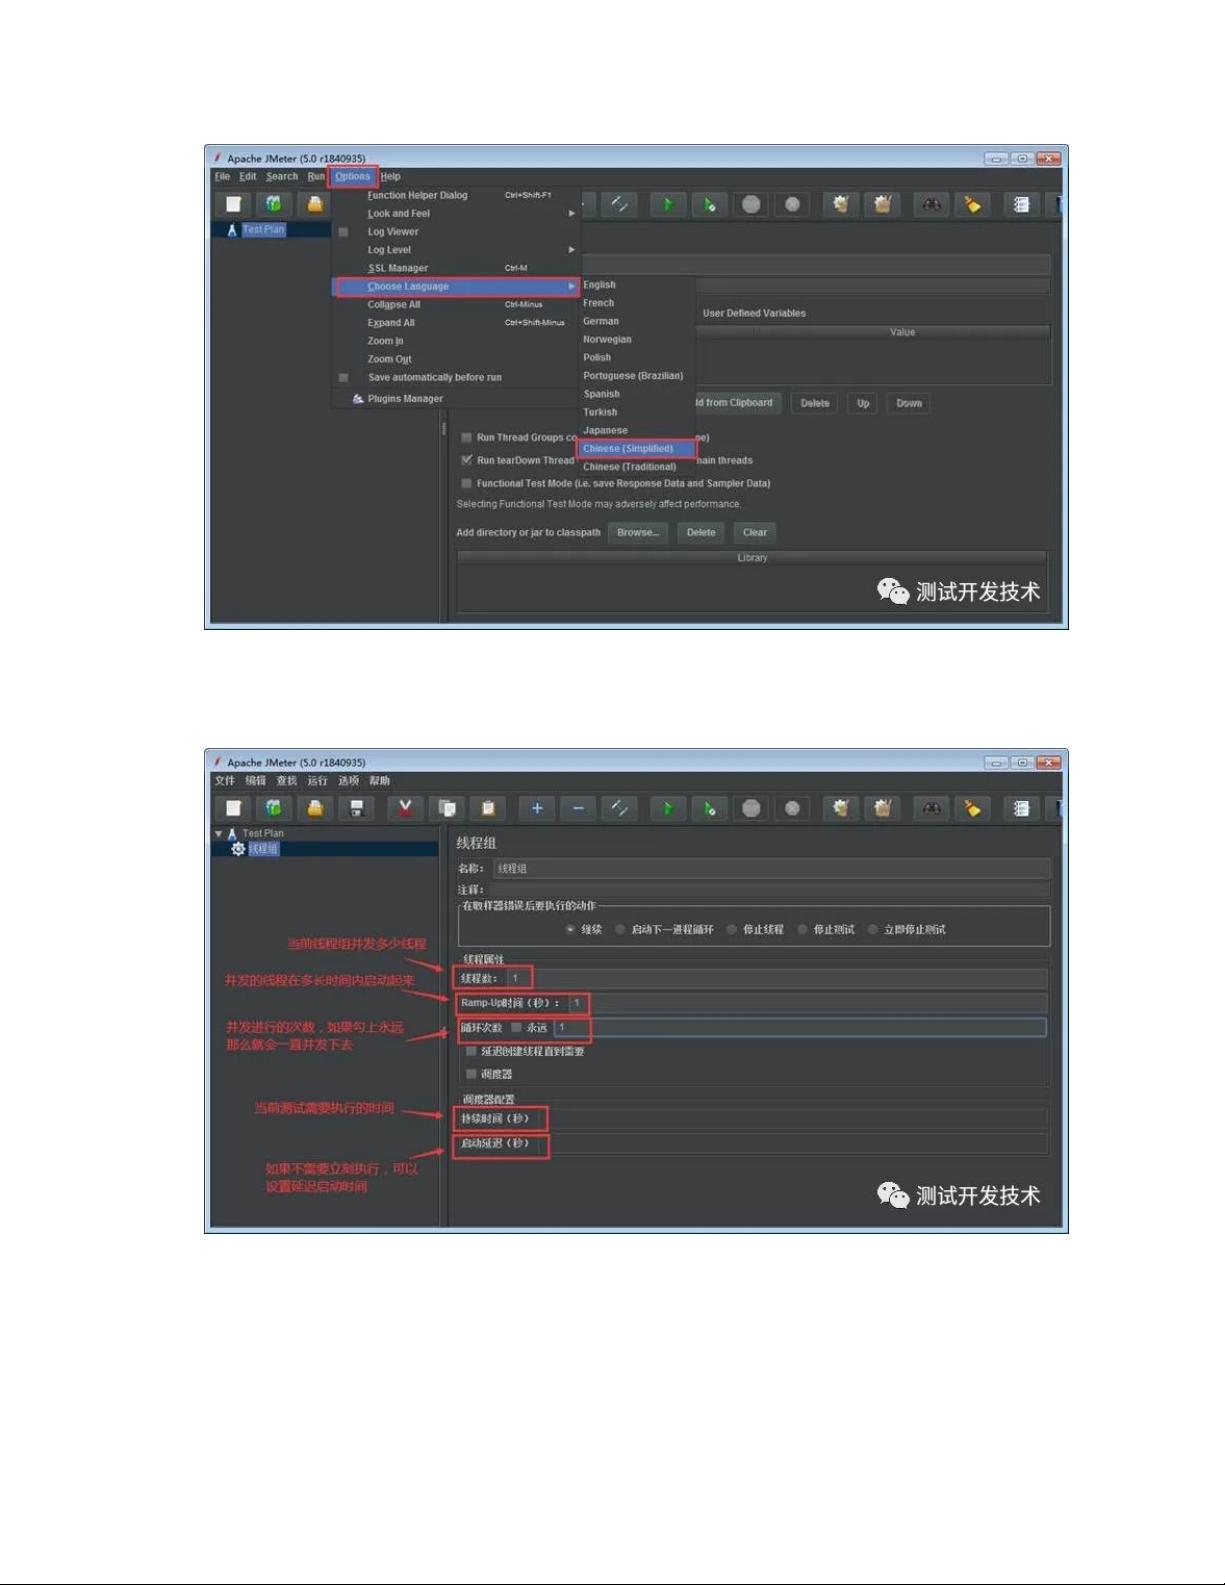Click Toggle icon in lower JMeter toolbar
1225x1585 pixels.
pos(620,808)
